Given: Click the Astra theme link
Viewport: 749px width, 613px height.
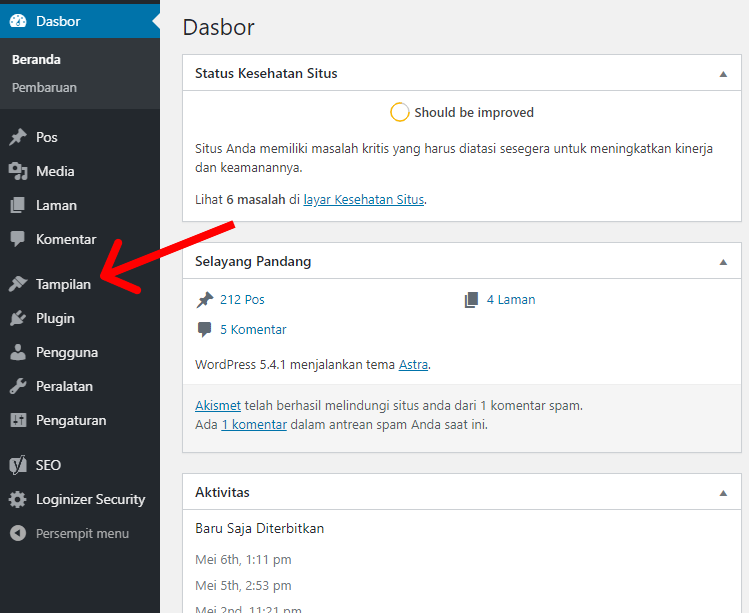Looking at the screenshot, I should (413, 365).
